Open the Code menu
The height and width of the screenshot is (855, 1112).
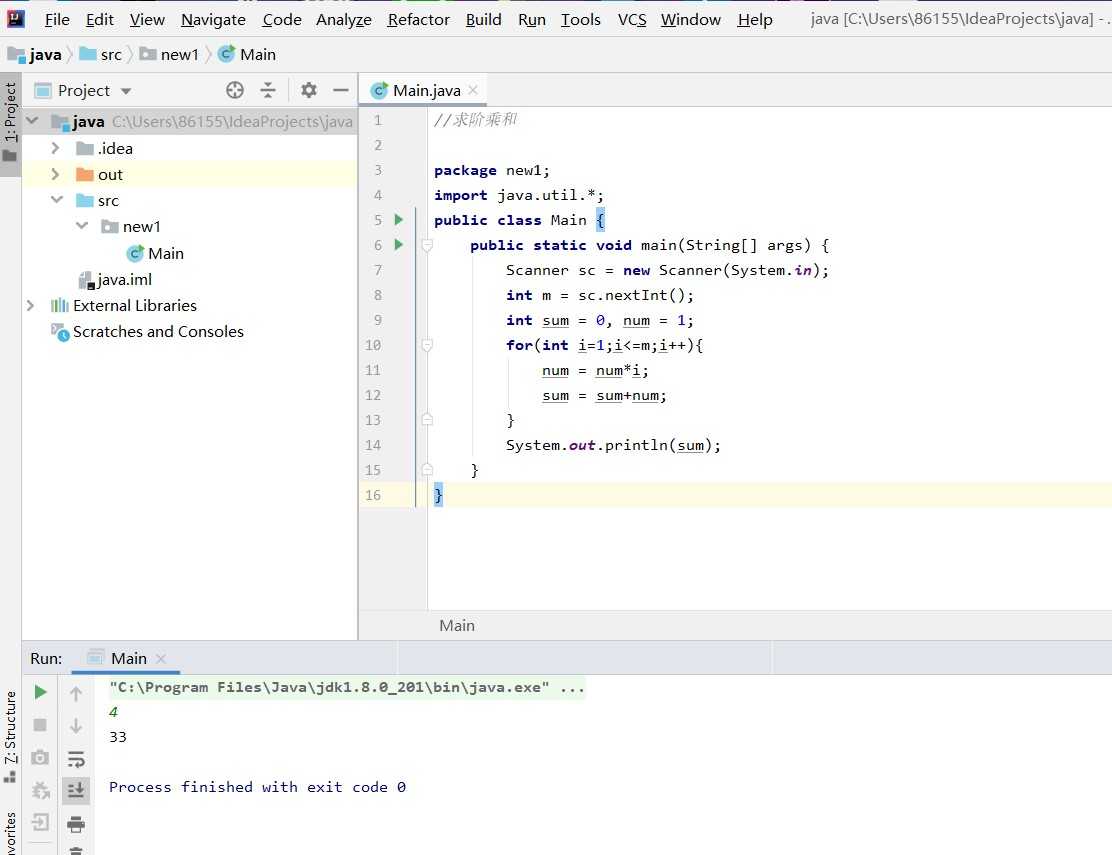pos(282,20)
